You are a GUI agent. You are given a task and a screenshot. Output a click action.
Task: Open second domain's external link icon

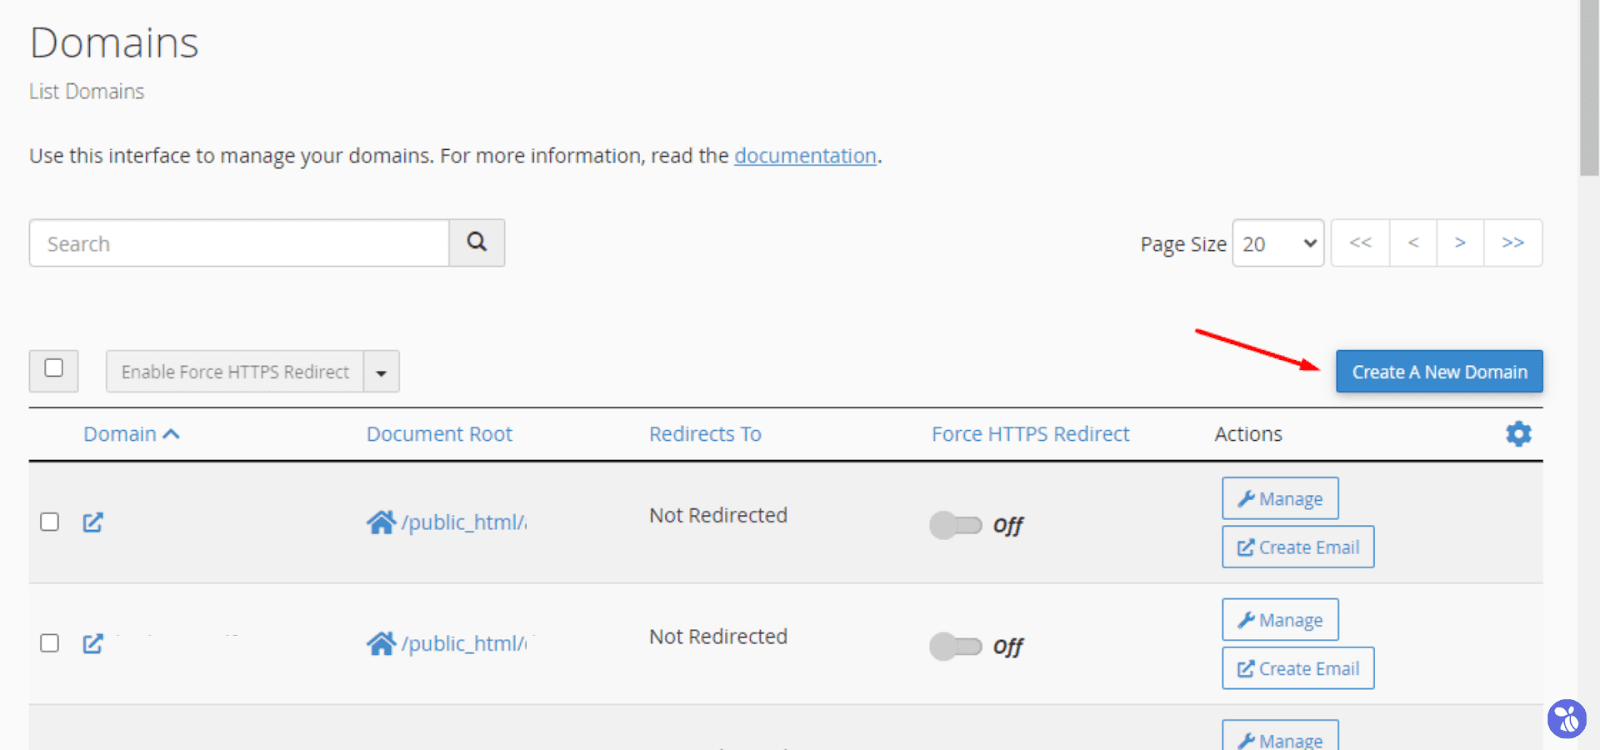93,643
